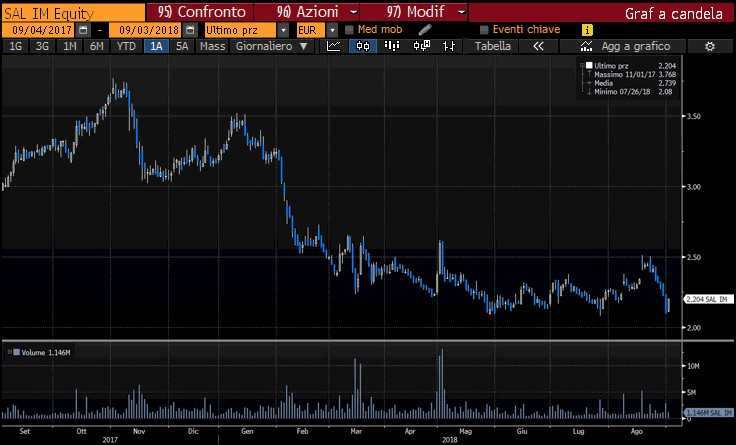The height and width of the screenshot is (445, 736).
Task: Open the end date calendar icon
Action: (x=190, y=30)
